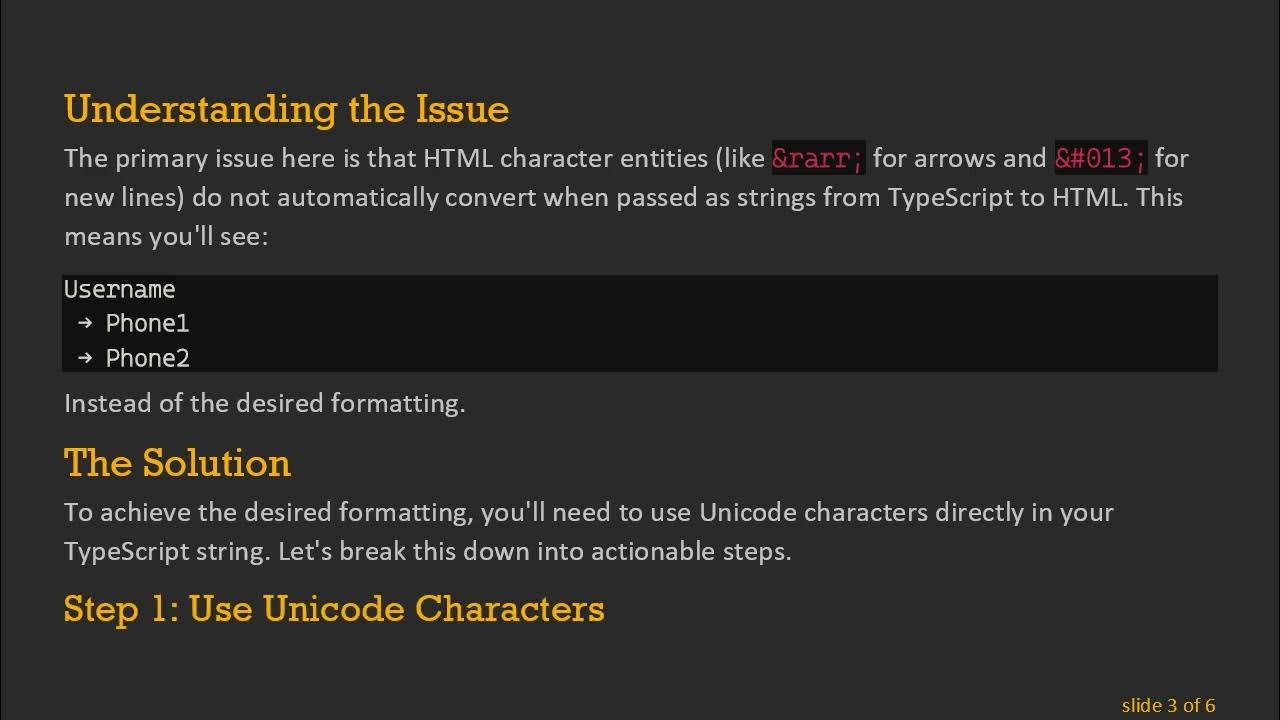Click the "slide 3 of 6" counter

[1168, 706]
